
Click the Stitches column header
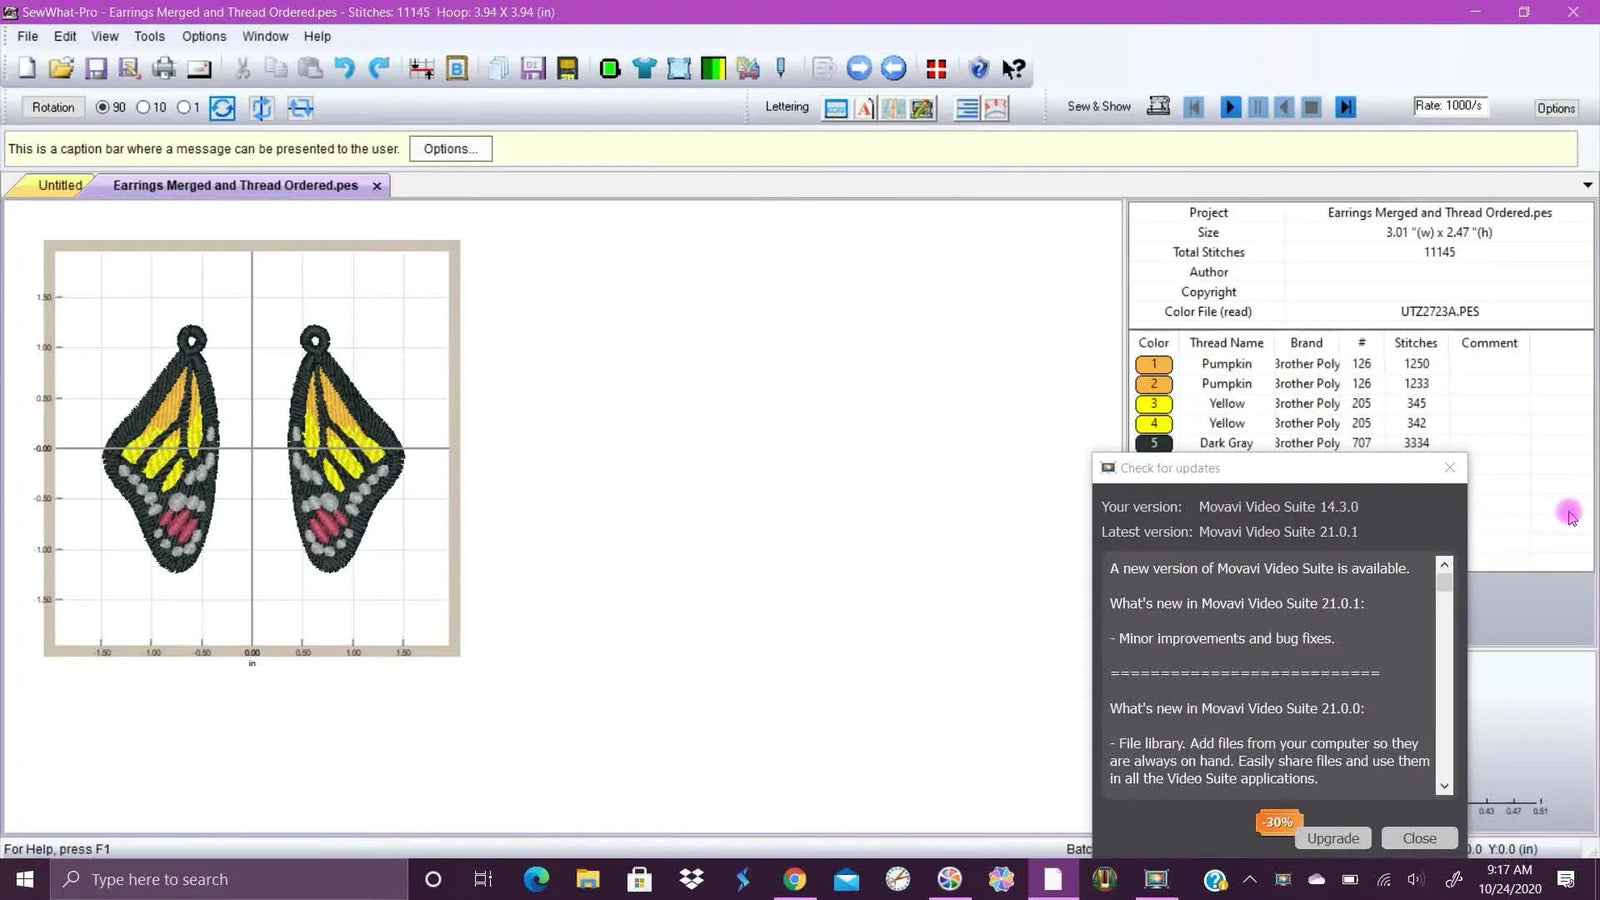(x=1416, y=343)
